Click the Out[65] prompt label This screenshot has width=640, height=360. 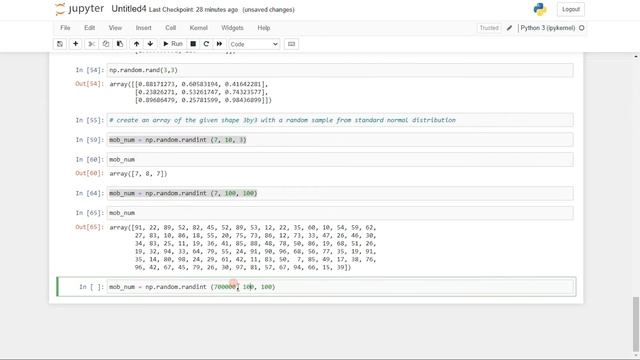pyautogui.click(x=89, y=227)
